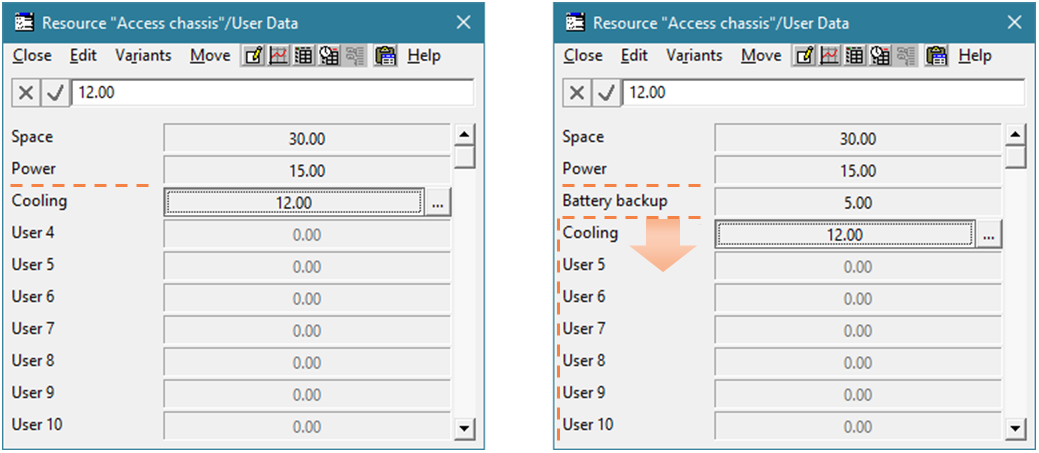Click the clipboard icon in left window toolbar
The height and width of the screenshot is (453, 1039).
[385, 56]
